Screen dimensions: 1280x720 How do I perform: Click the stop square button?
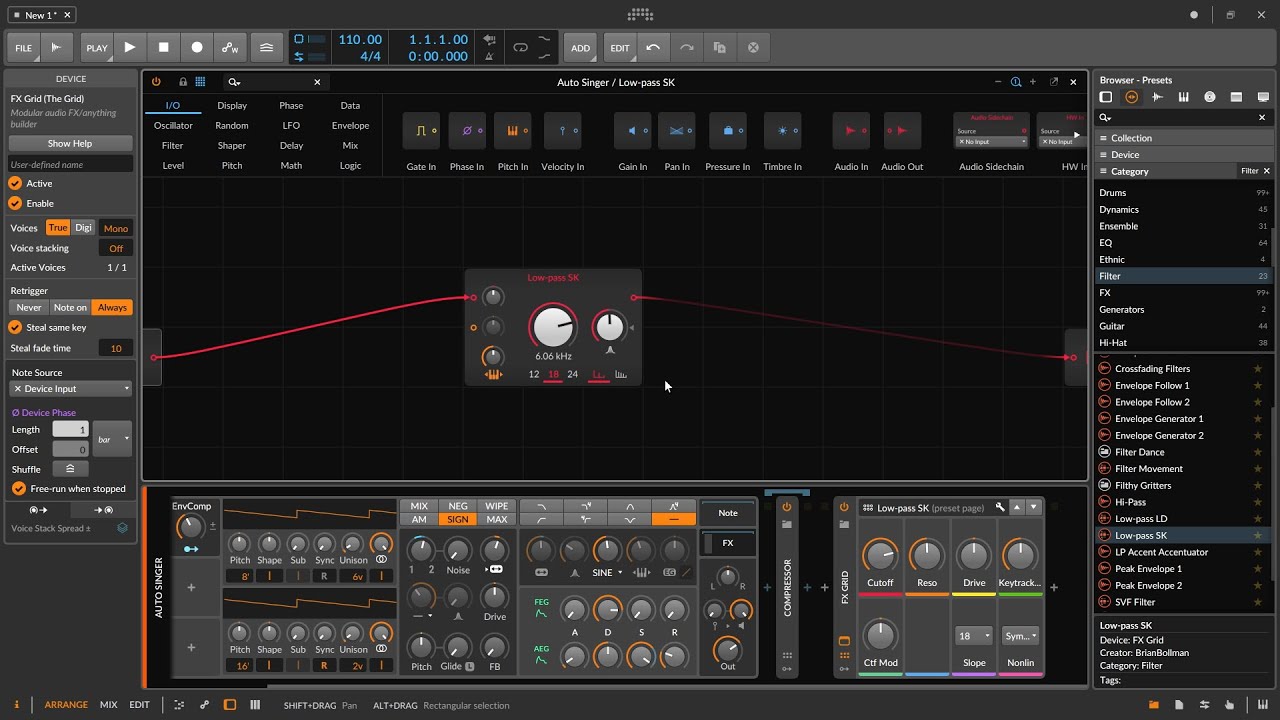pos(163,47)
